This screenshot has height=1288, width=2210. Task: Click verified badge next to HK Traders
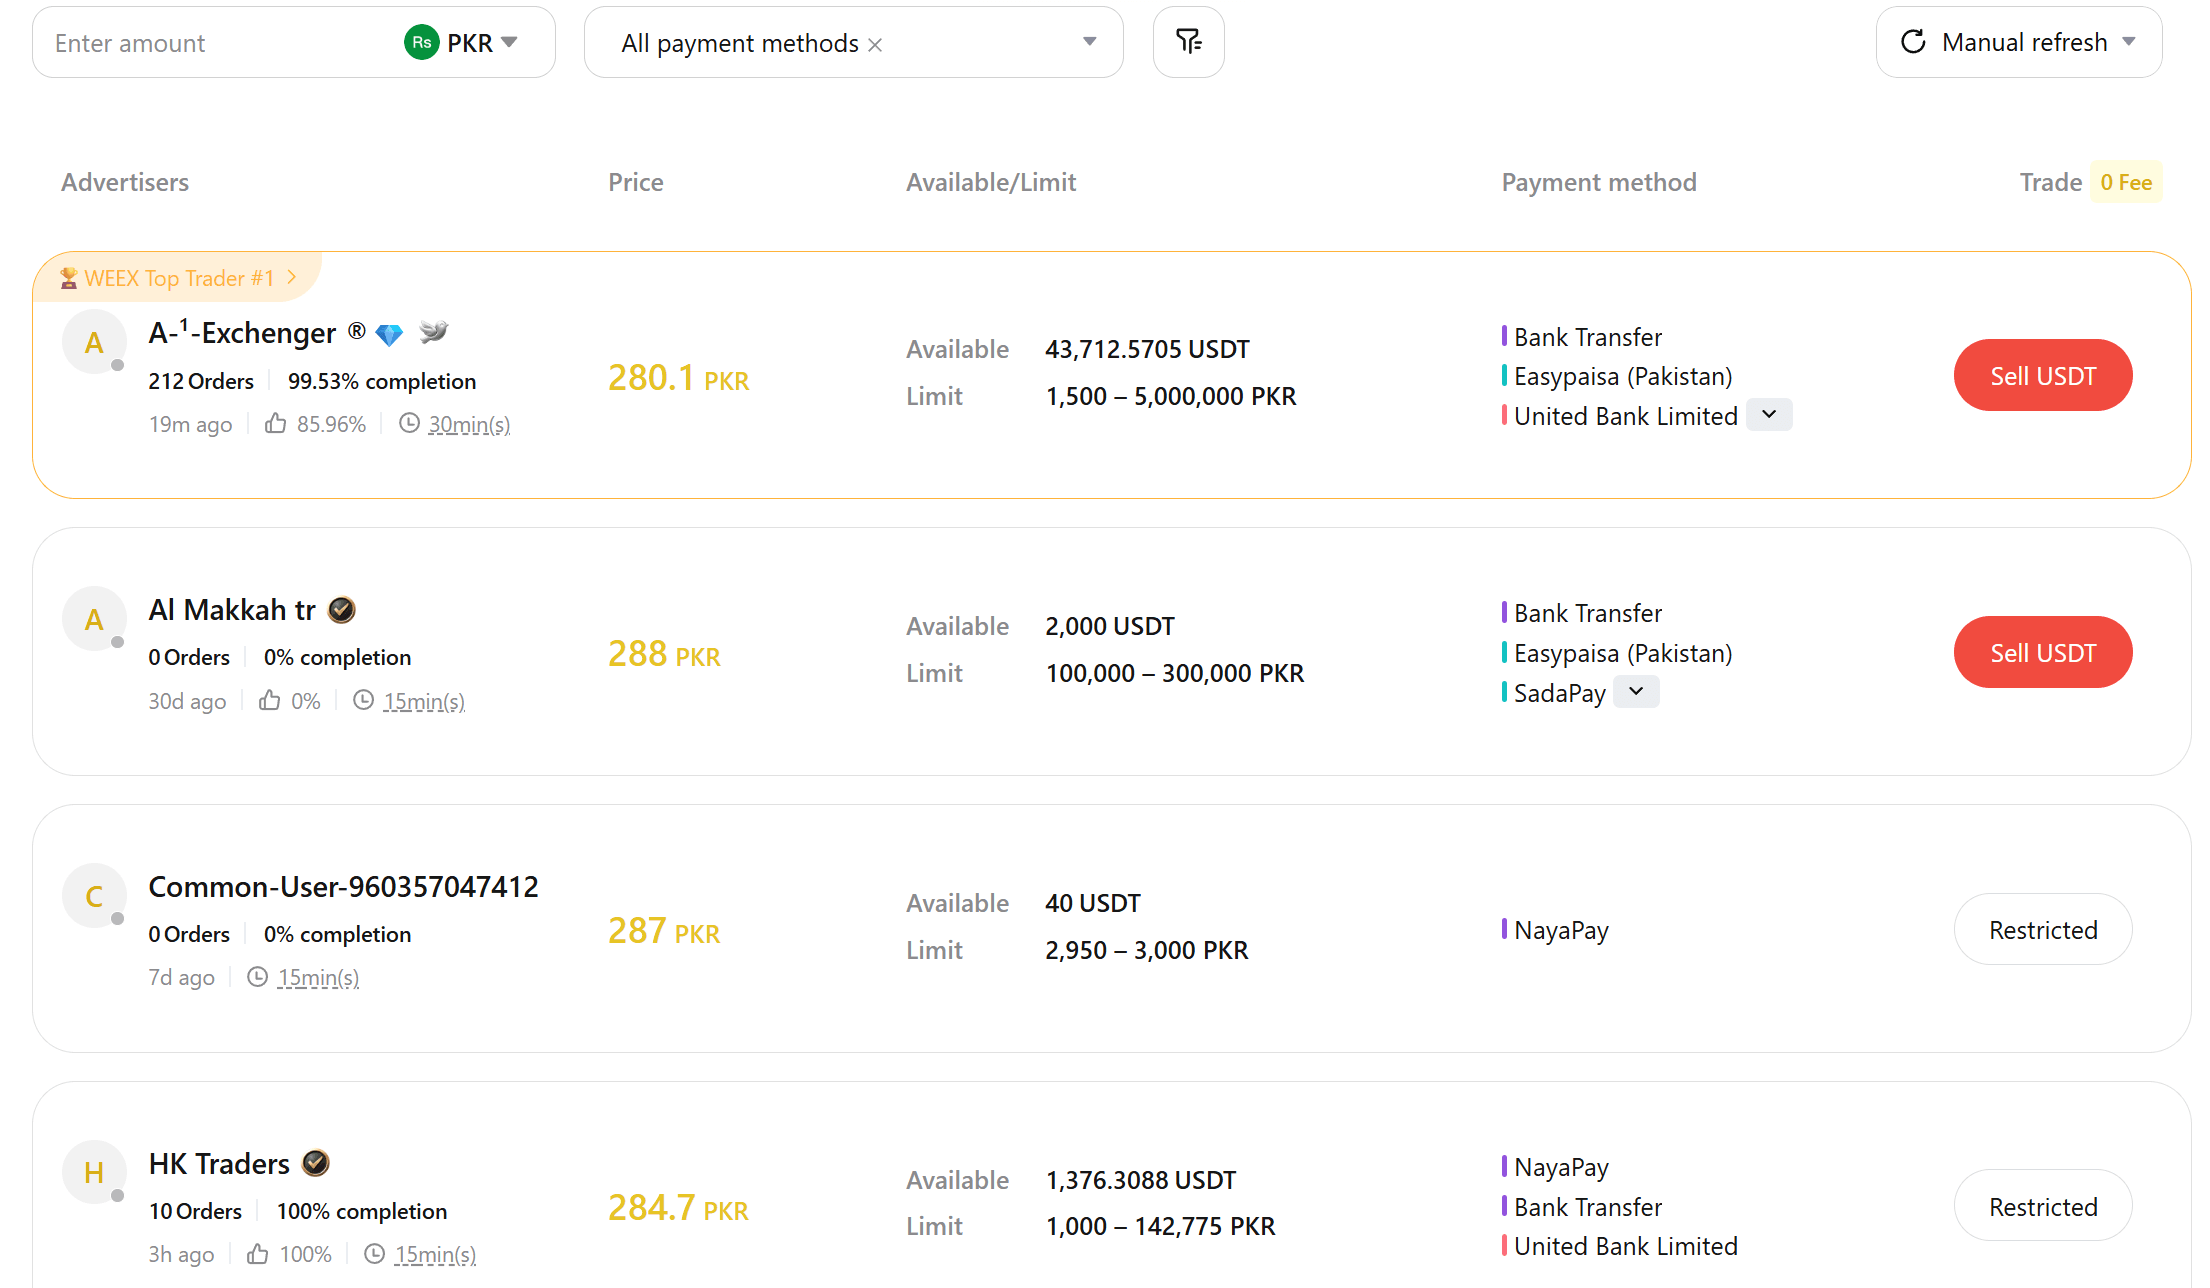tap(316, 1163)
